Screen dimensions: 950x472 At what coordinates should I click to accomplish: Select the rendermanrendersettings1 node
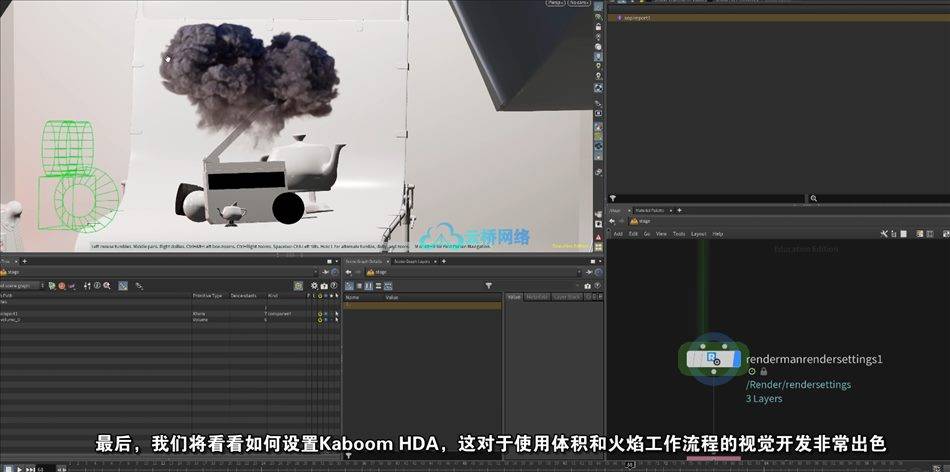pos(713,359)
